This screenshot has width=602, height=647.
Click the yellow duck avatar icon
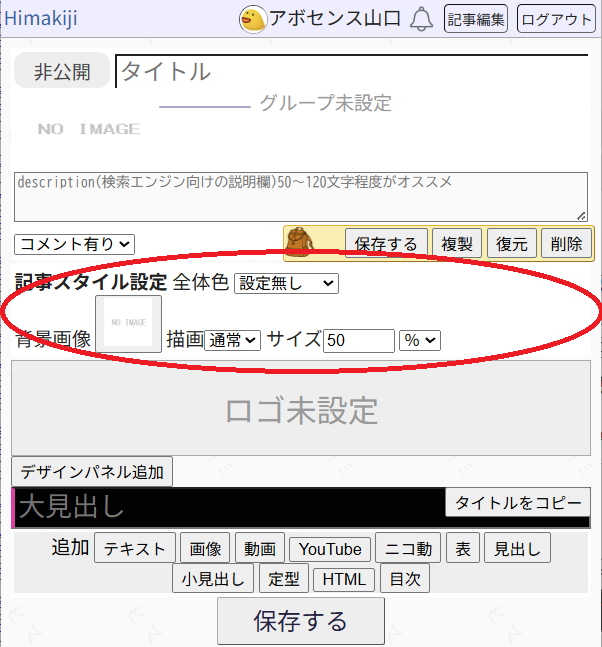click(x=253, y=18)
